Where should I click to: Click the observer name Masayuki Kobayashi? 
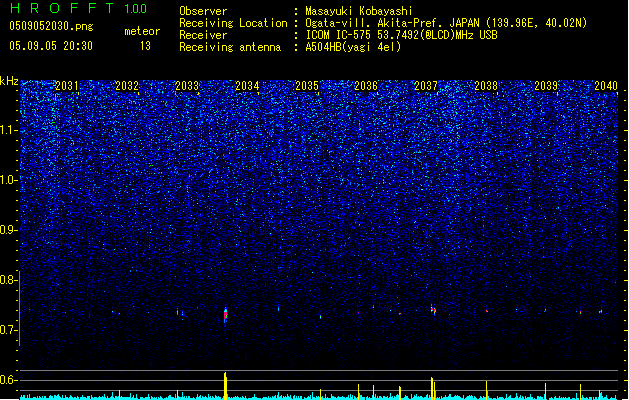[x=359, y=11]
